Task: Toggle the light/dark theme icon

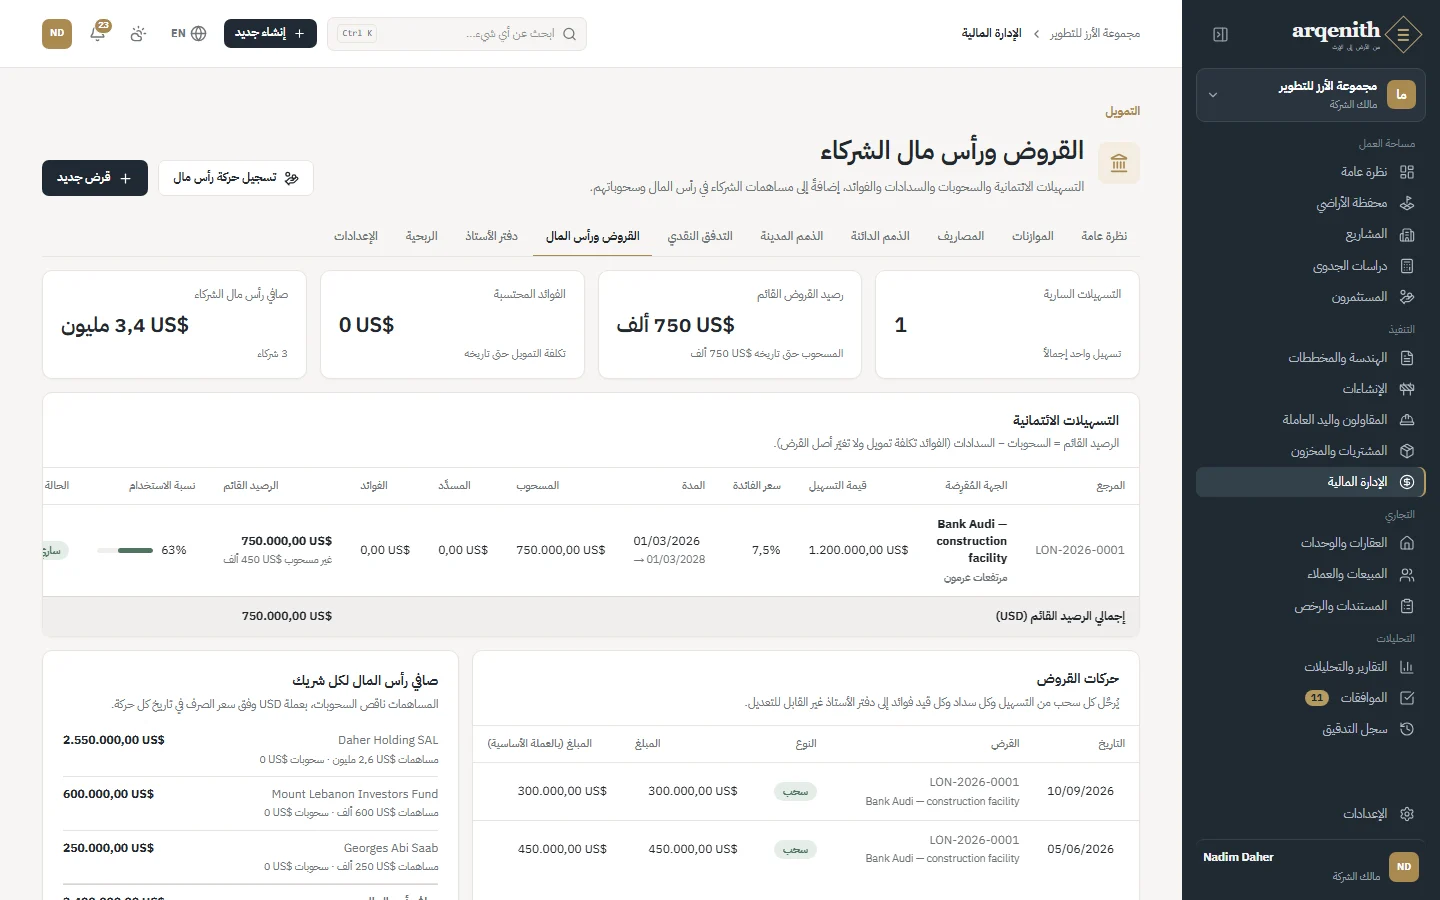Action: coord(138,33)
